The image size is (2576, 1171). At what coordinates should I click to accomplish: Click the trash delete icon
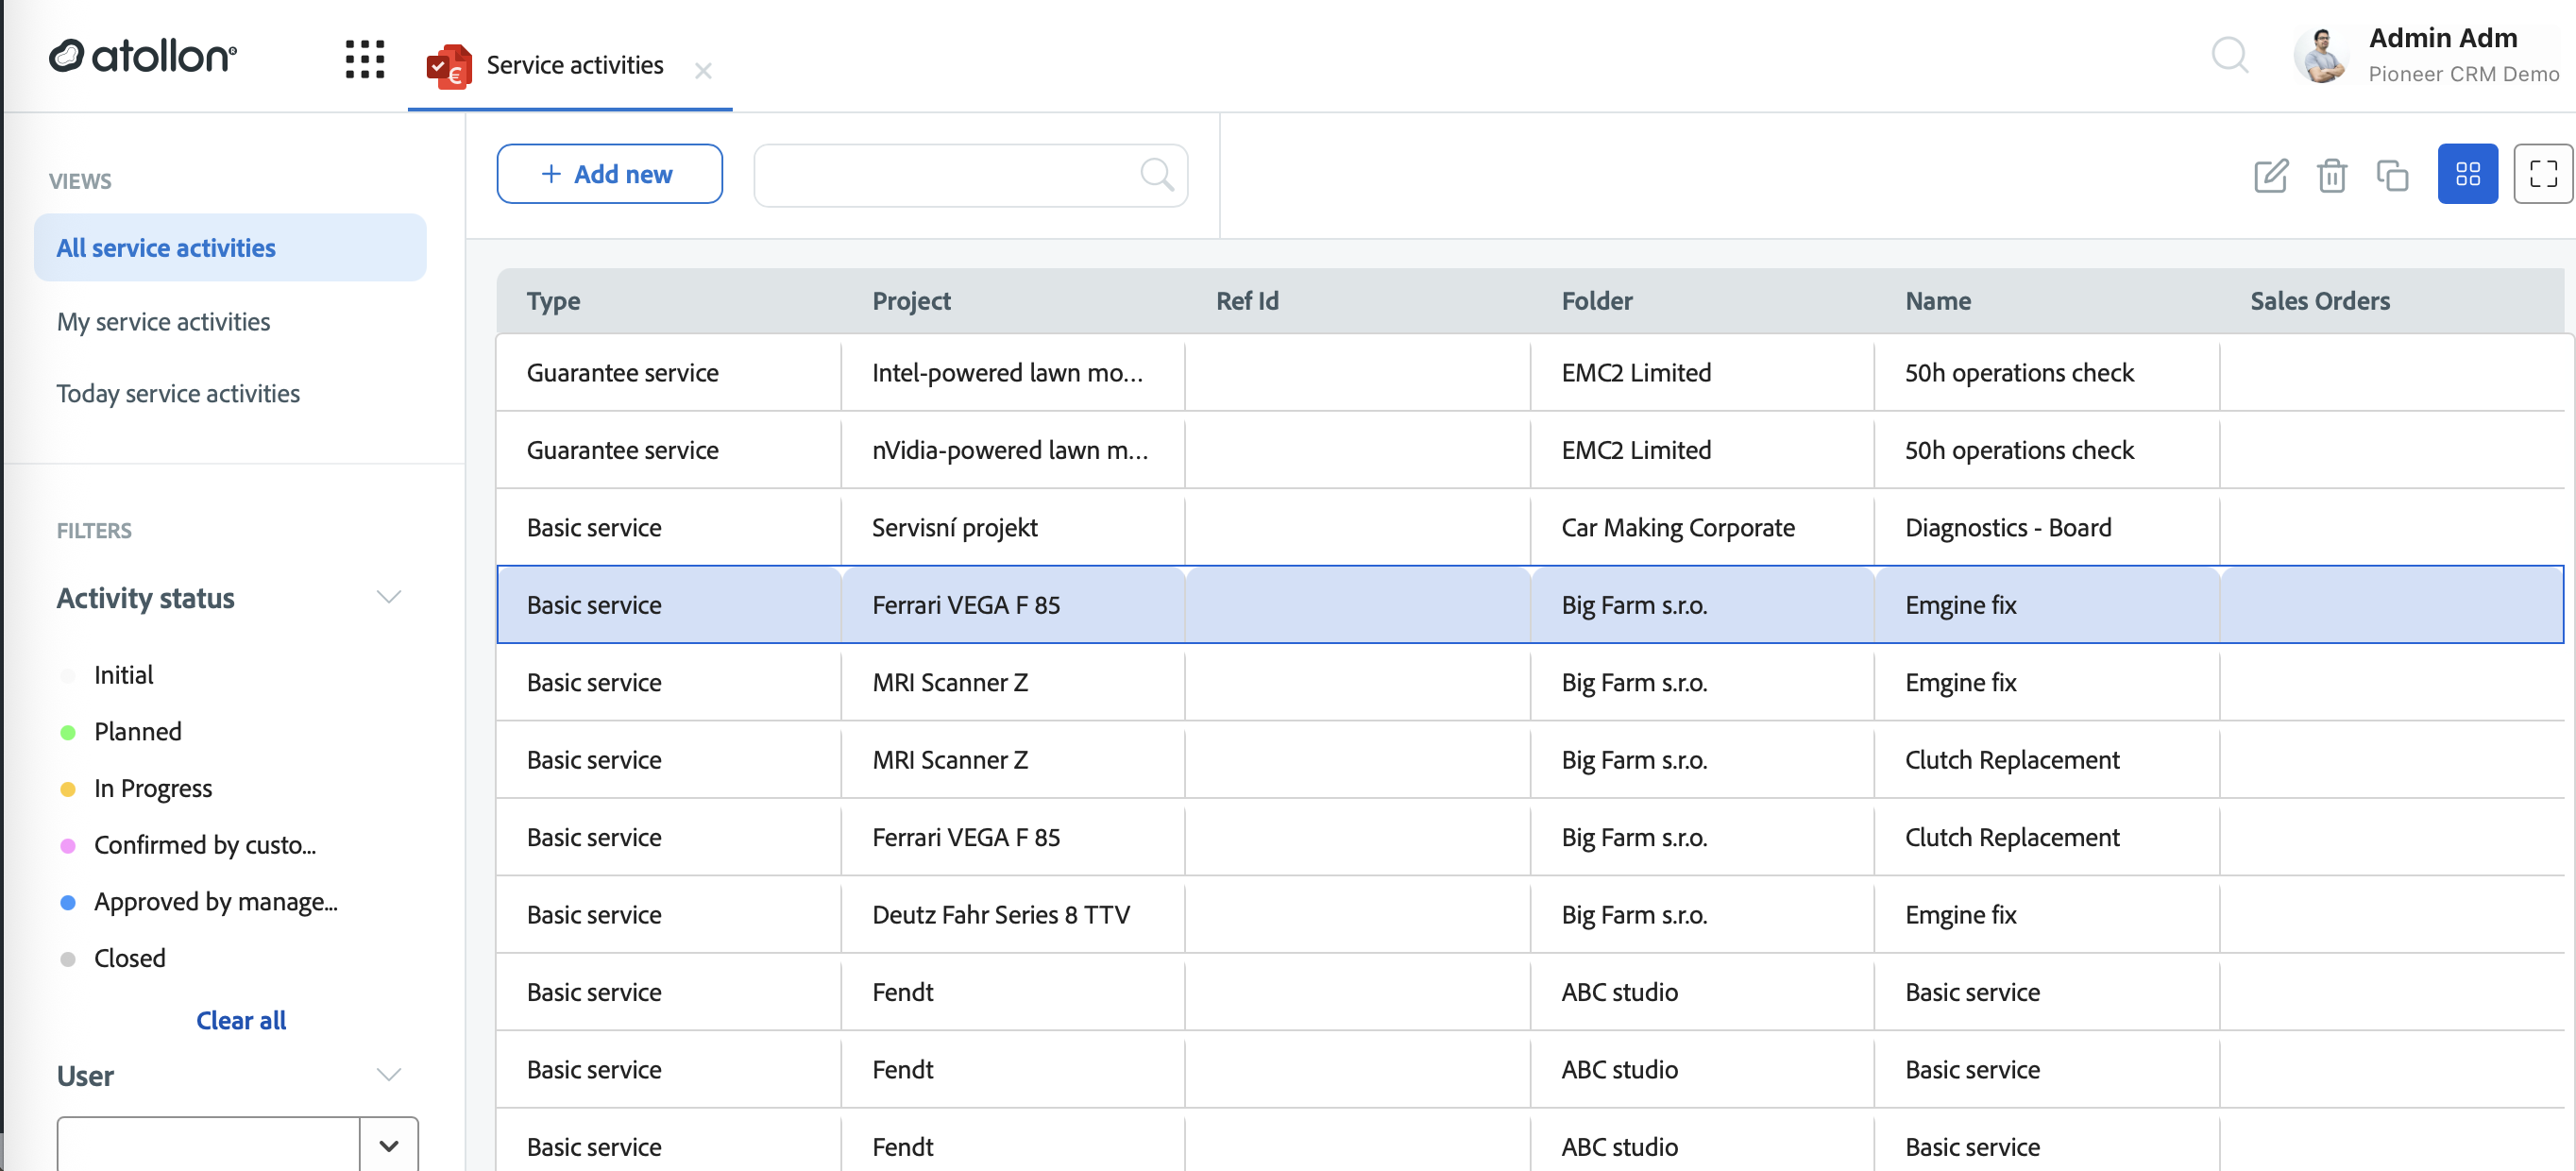[2331, 175]
